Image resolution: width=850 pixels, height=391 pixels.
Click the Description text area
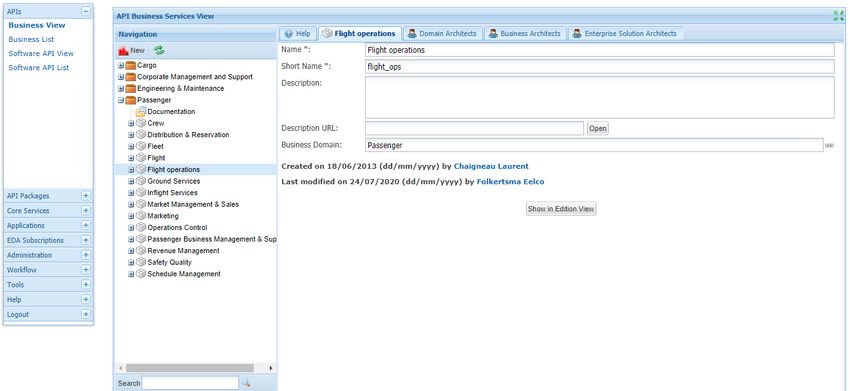coord(600,97)
